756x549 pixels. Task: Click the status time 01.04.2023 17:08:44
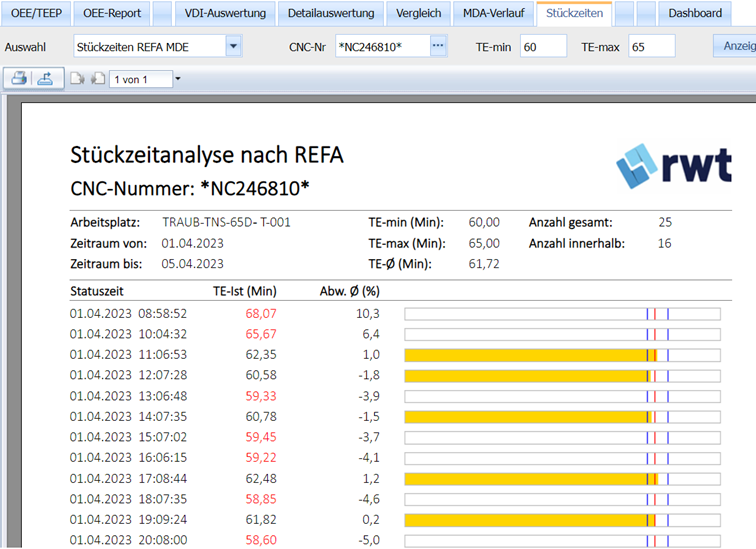point(128,479)
